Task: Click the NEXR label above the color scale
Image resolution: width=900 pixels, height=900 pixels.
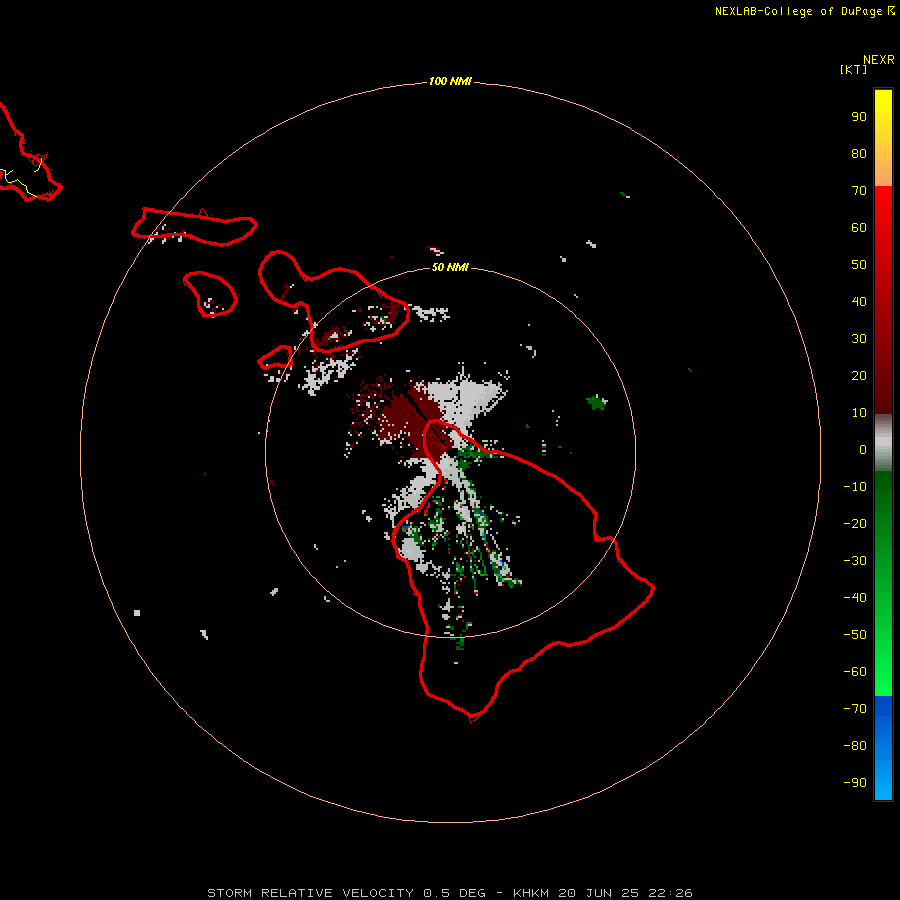Action: pos(878,60)
